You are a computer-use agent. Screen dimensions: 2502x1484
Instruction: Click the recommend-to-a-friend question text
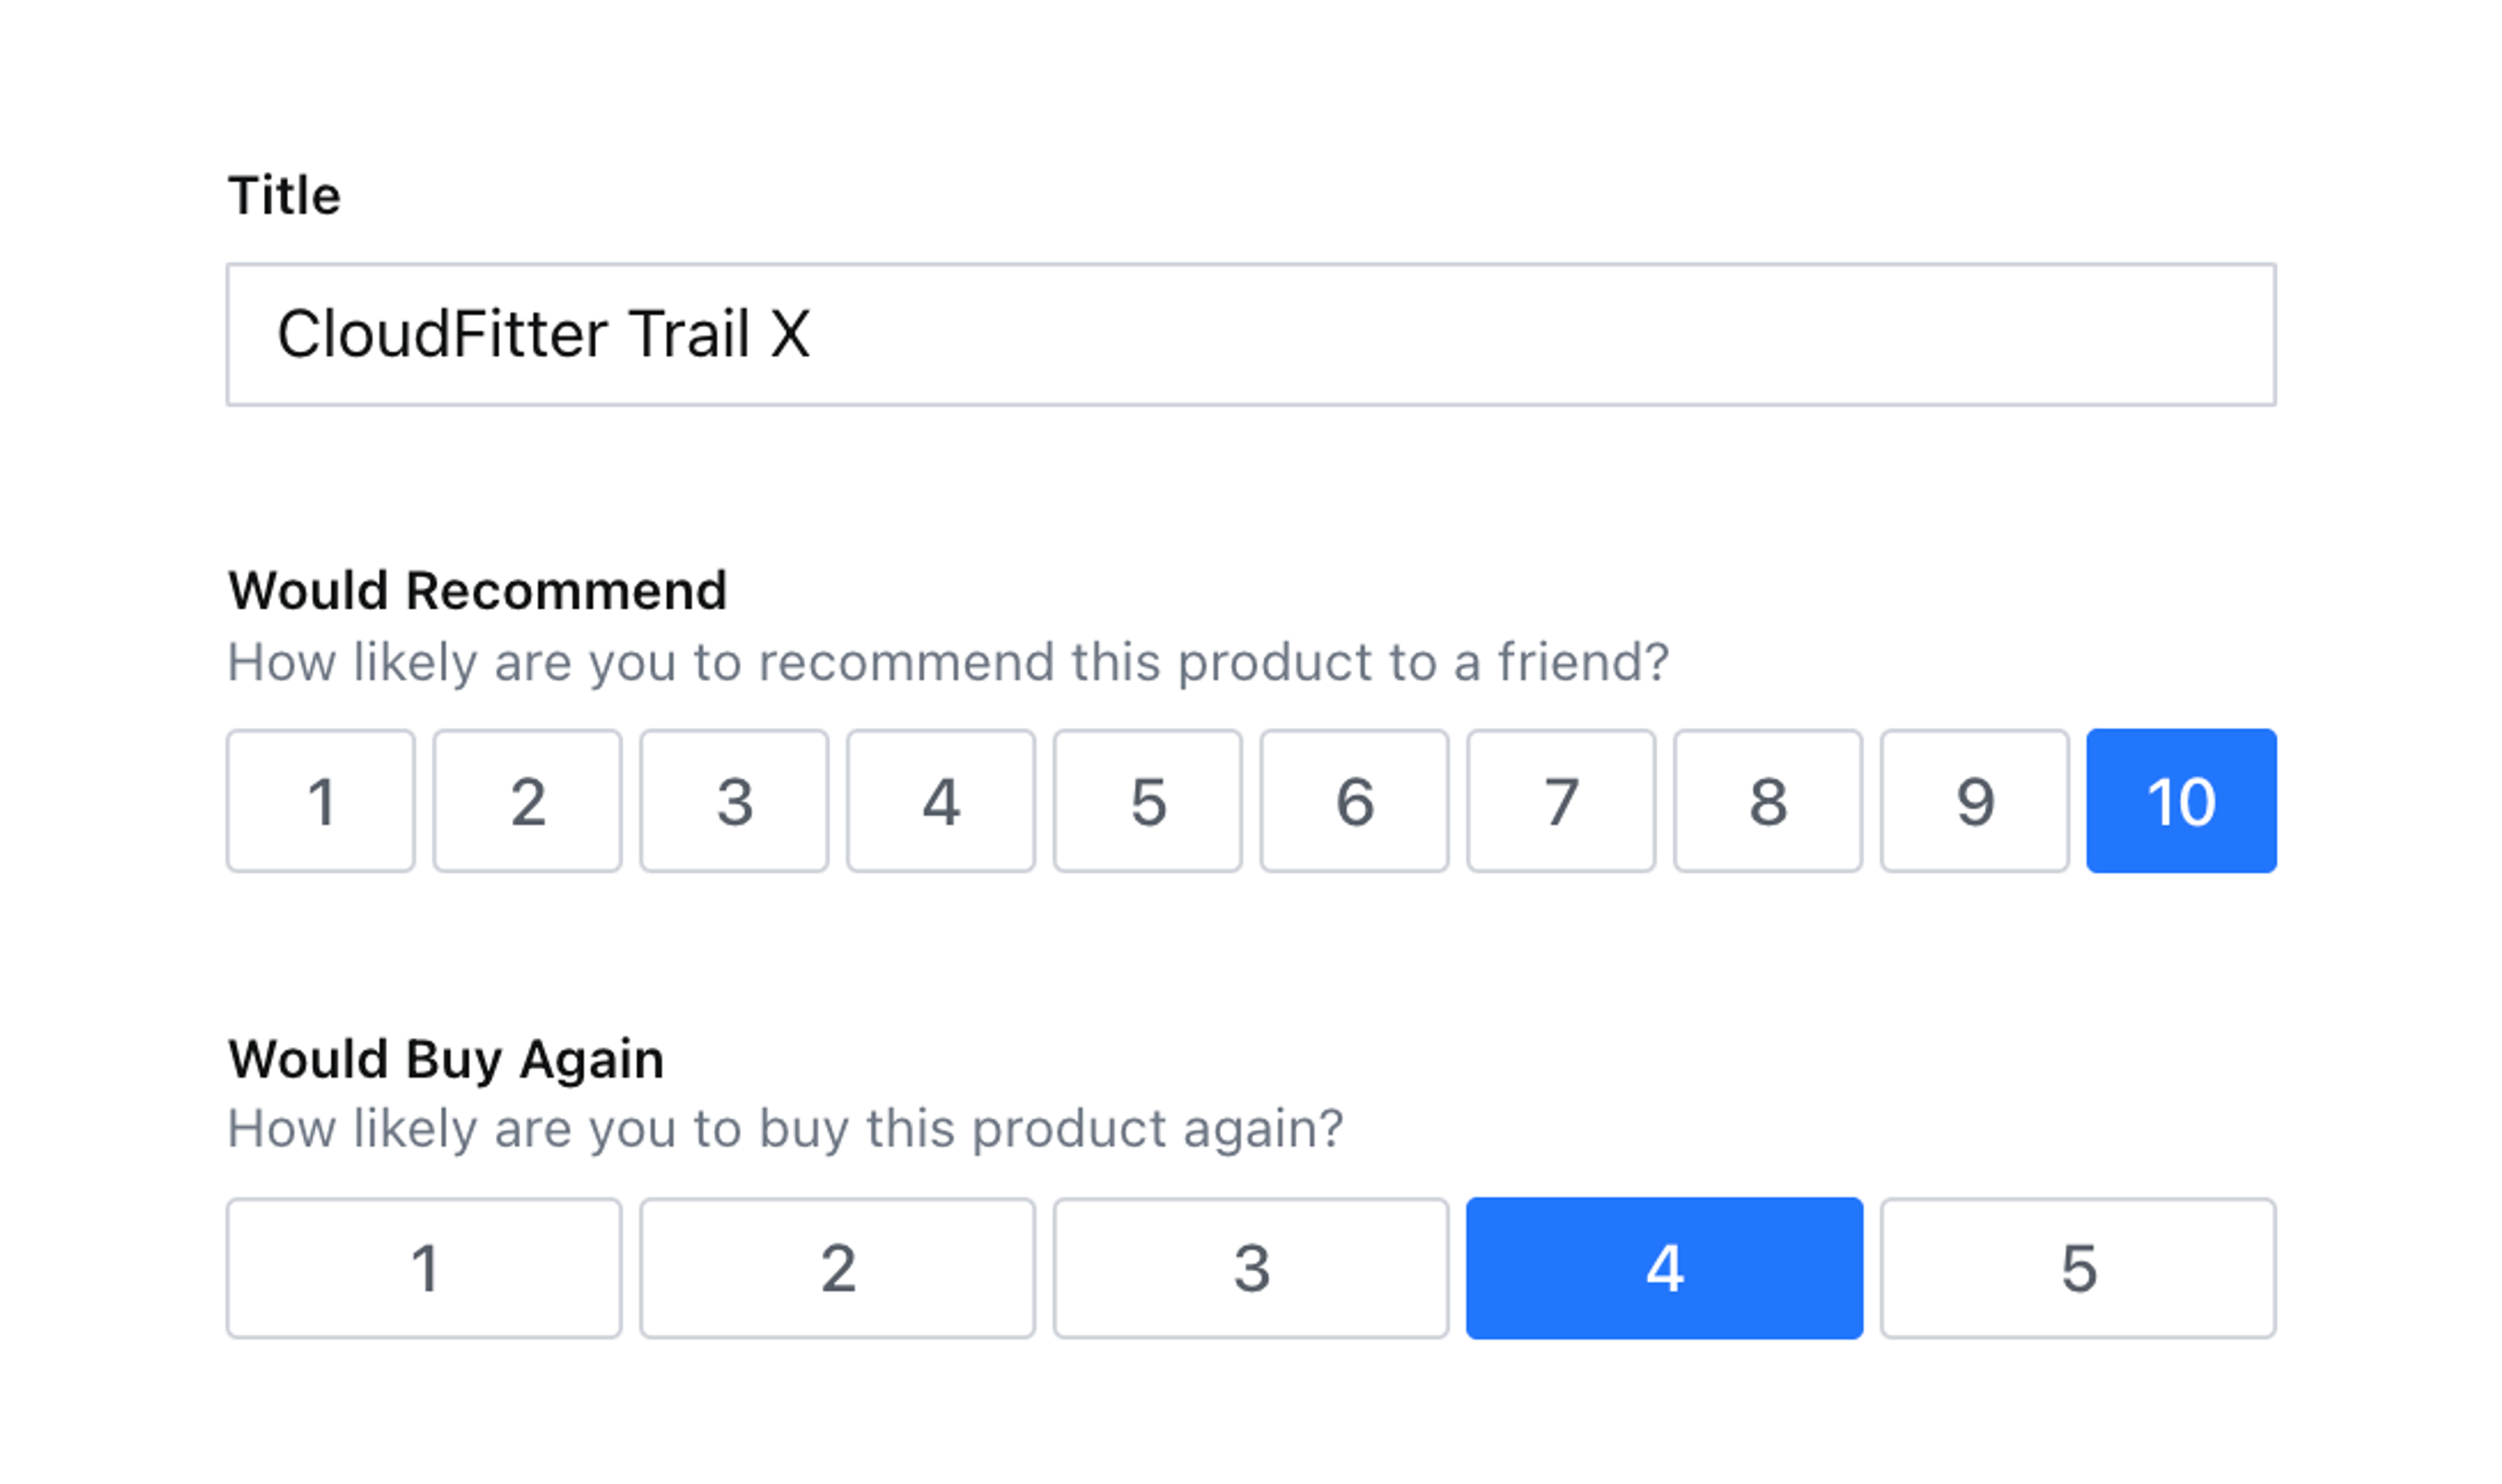pyautogui.click(x=947, y=662)
